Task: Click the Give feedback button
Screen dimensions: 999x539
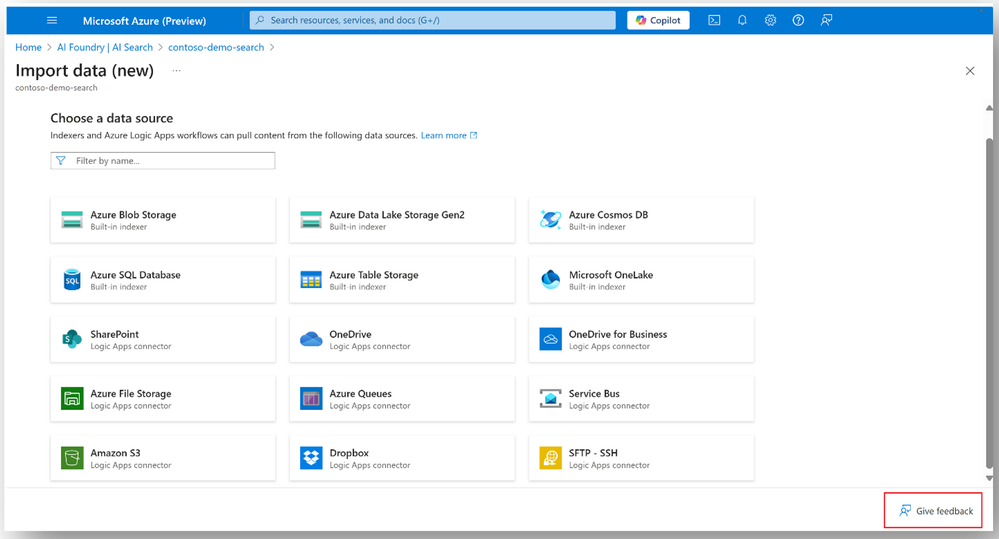Action: click(x=936, y=511)
